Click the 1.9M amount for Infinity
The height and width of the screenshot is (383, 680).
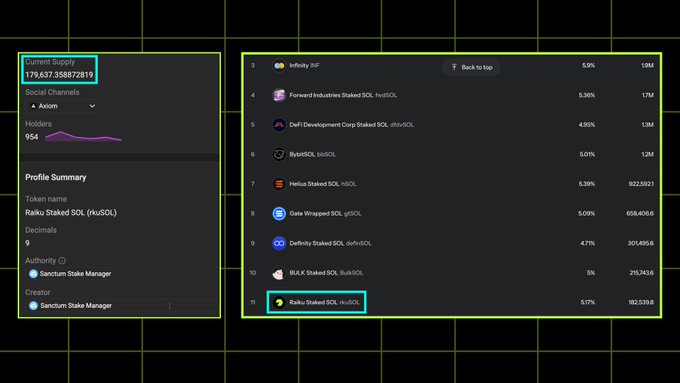coord(647,65)
